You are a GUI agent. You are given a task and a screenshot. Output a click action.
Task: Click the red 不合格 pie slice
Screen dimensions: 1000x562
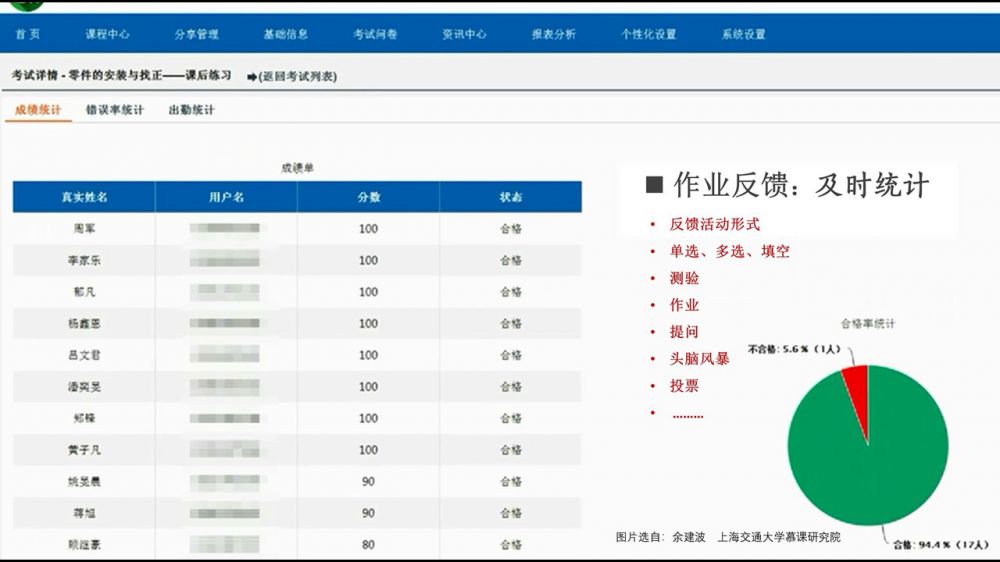point(857,386)
